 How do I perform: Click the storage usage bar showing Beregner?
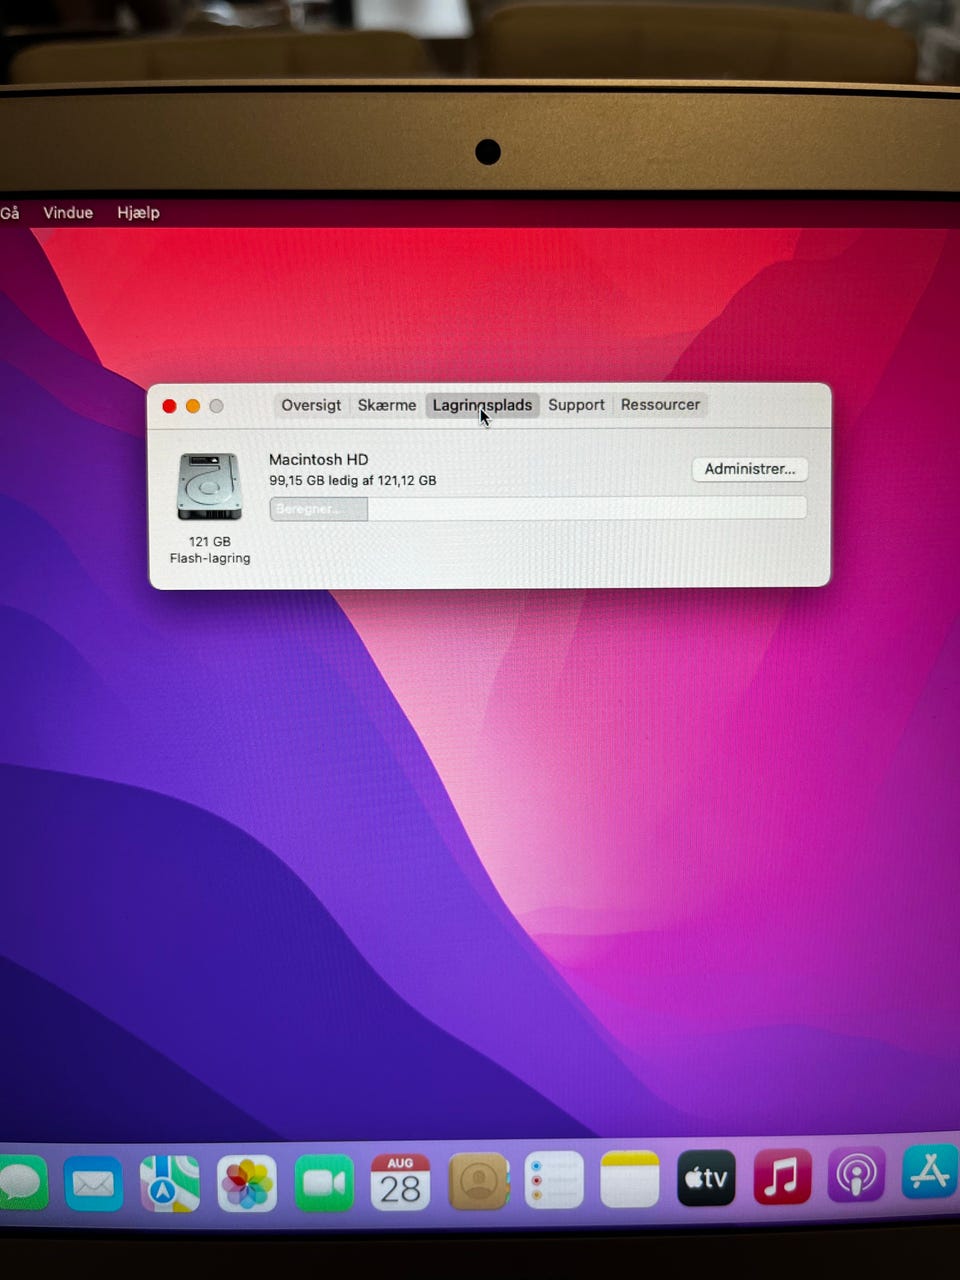coord(538,509)
